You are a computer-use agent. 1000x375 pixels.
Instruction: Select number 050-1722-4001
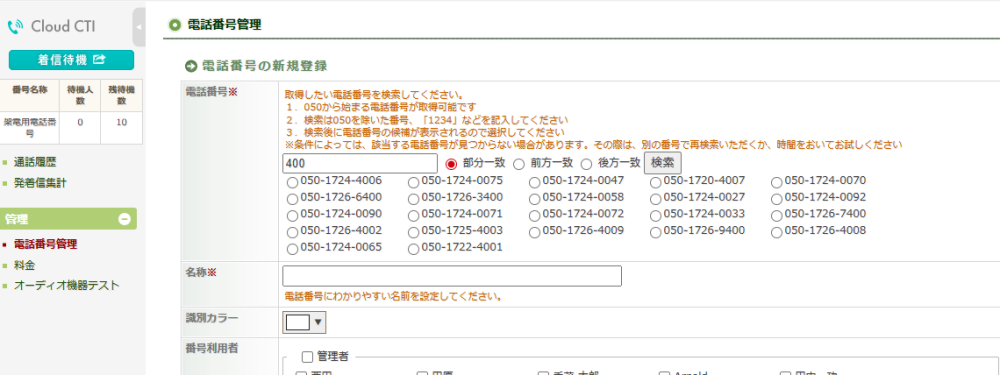pos(413,249)
